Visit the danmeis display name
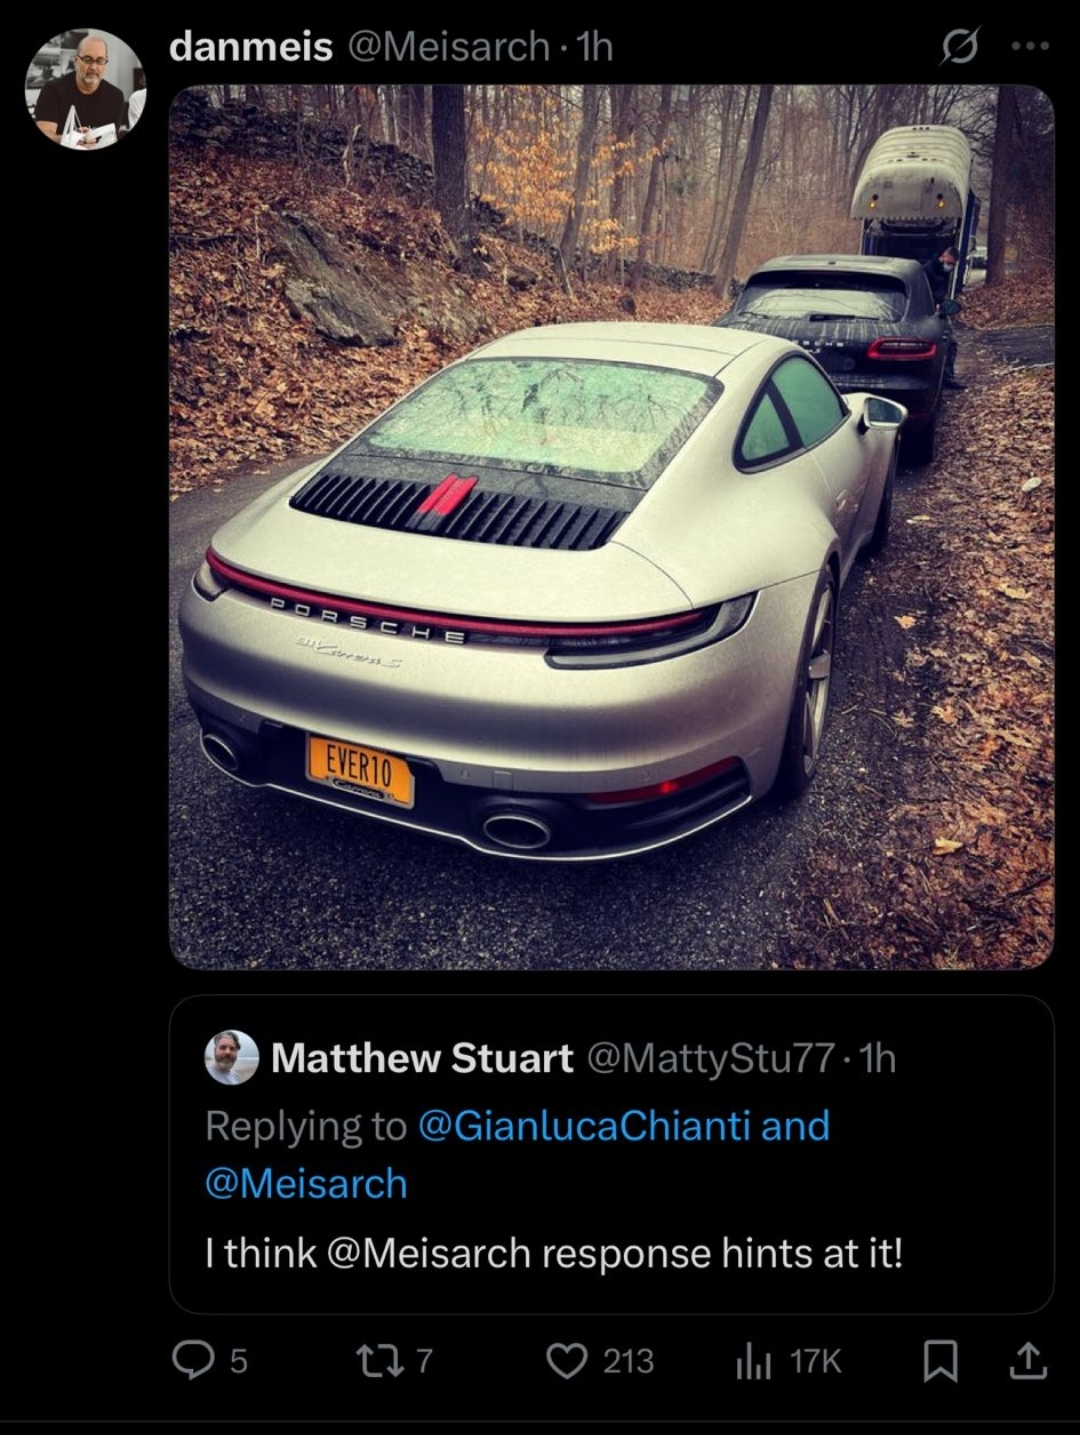The height and width of the screenshot is (1435, 1080). point(251,46)
